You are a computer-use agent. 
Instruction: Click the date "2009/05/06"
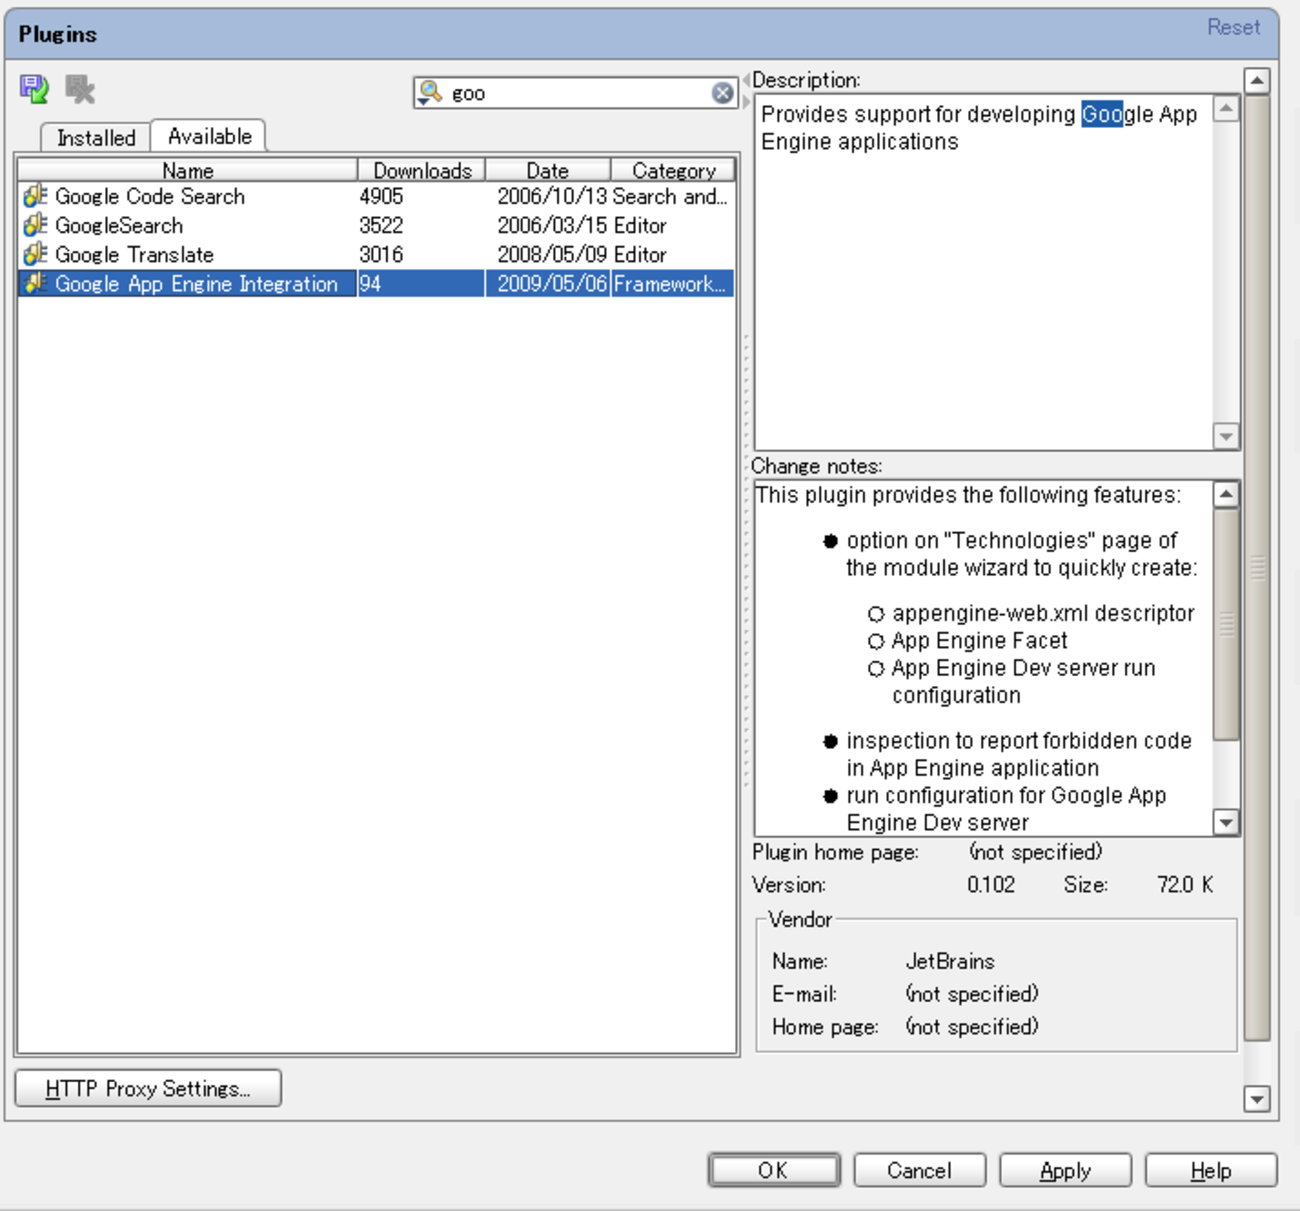click(x=552, y=283)
